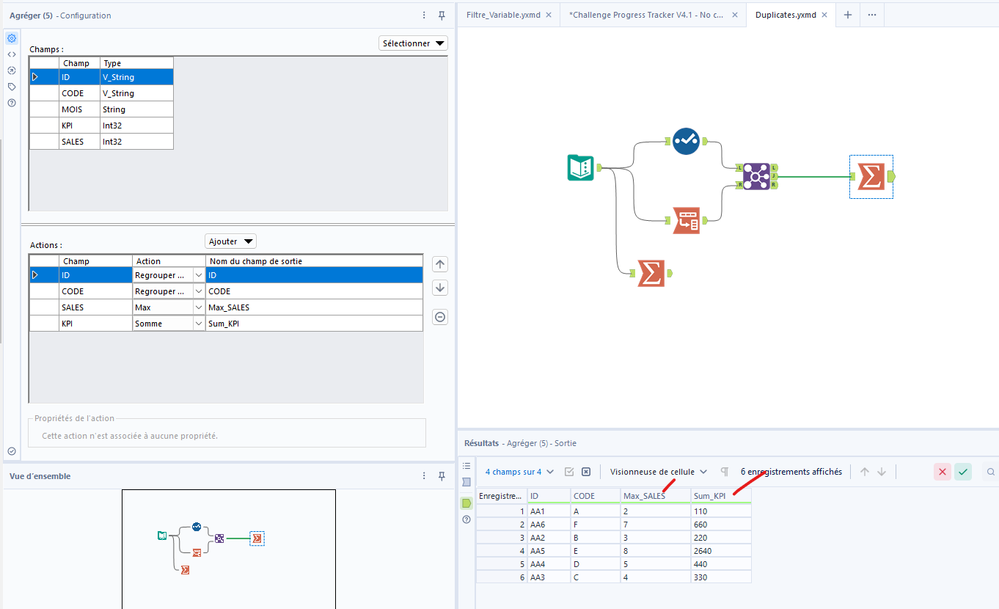Select the MOIS field row in Champs
The width and height of the screenshot is (999, 609).
point(101,110)
